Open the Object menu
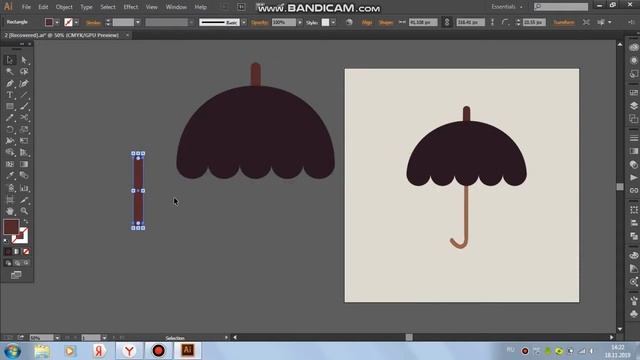This screenshot has width=640, height=360. point(64,7)
